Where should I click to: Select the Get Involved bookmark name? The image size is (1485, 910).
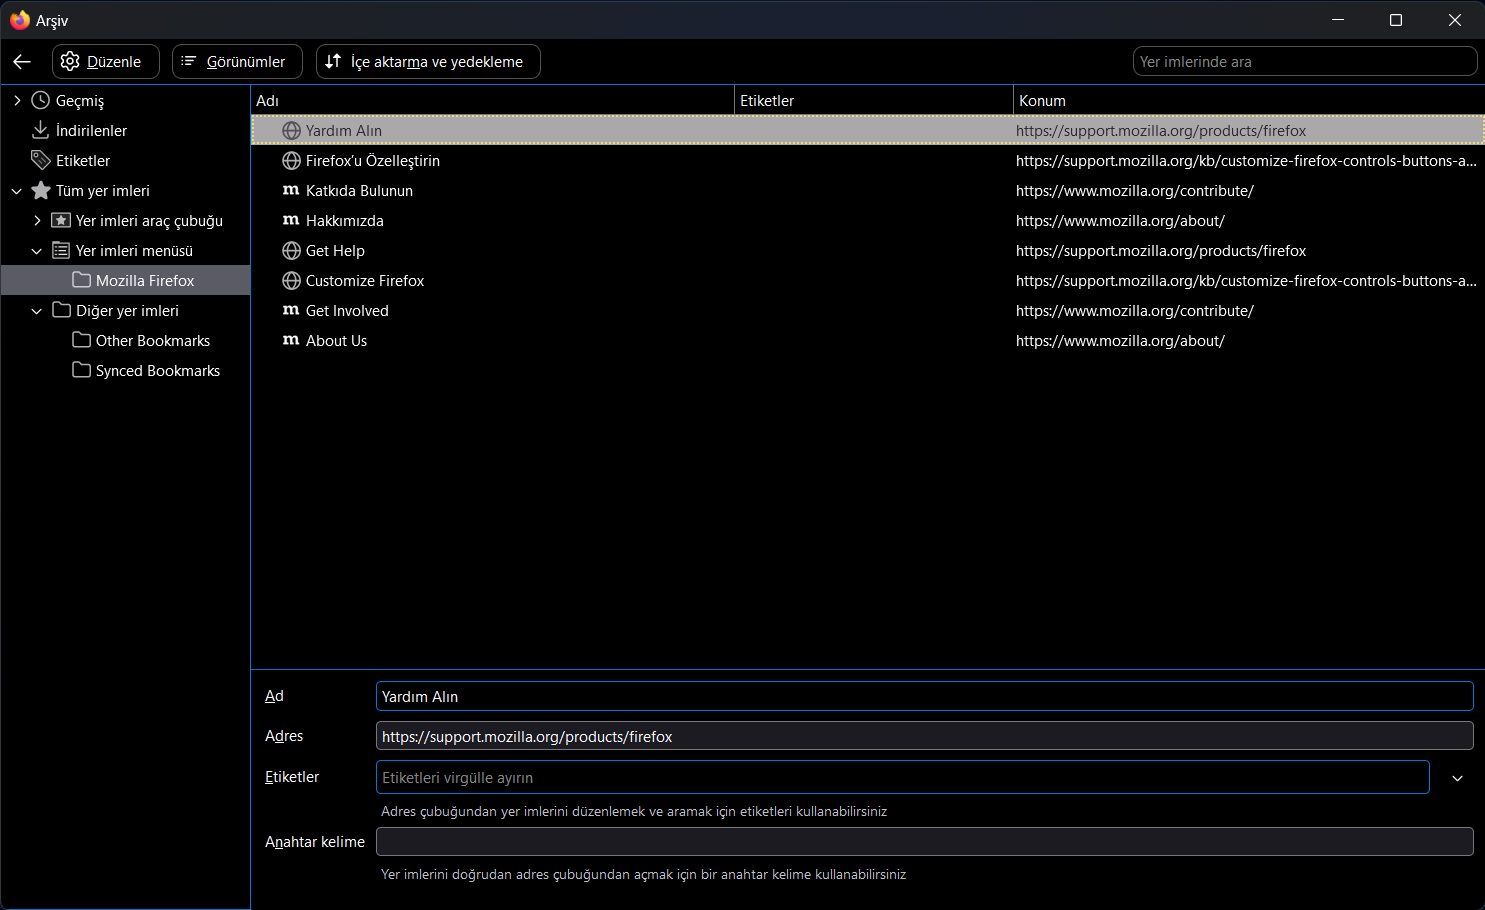click(347, 311)
